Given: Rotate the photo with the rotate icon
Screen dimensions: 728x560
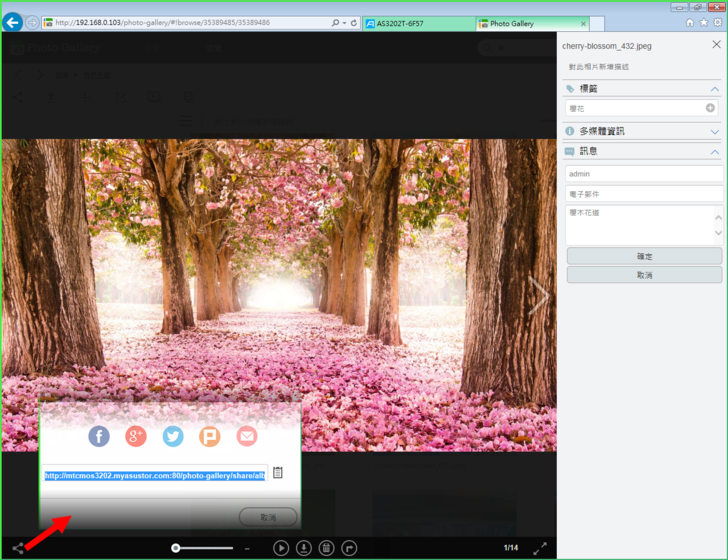Looking at the screenshot, I should (x=349, y=548).
